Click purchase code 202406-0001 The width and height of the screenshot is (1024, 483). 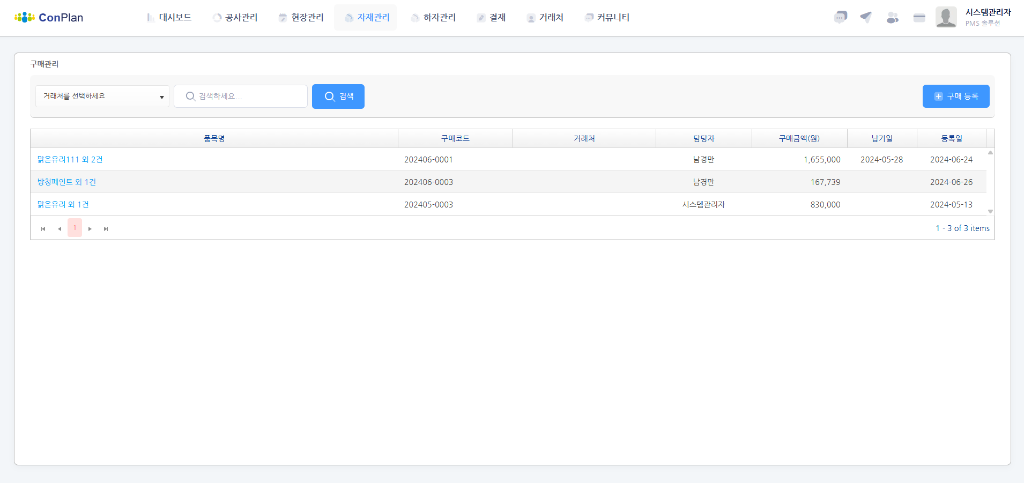[x=428, y=159]
